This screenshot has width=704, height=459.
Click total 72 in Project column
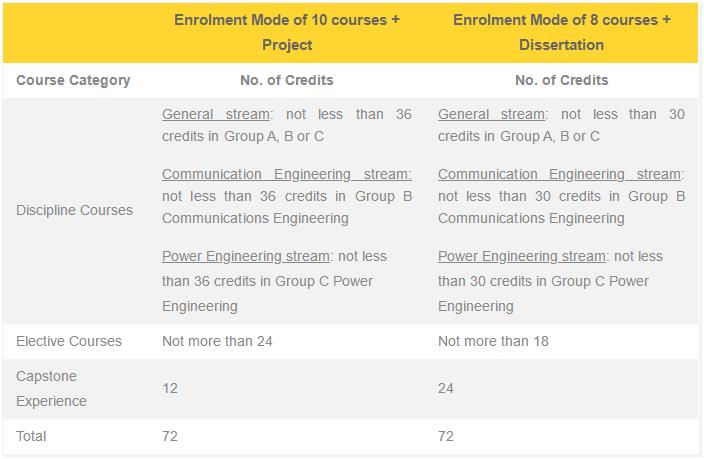click(x=170, y=436)
